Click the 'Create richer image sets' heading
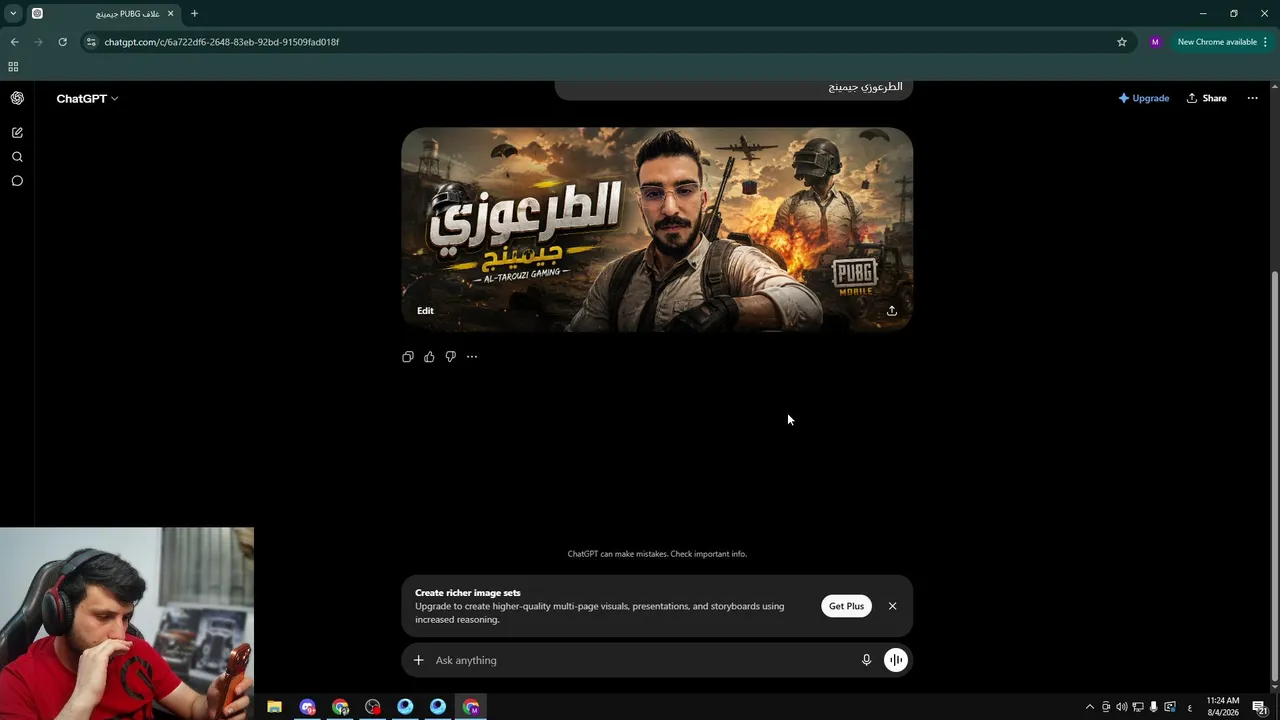This screenshot has height=720, width=1280. click(468, 593)
